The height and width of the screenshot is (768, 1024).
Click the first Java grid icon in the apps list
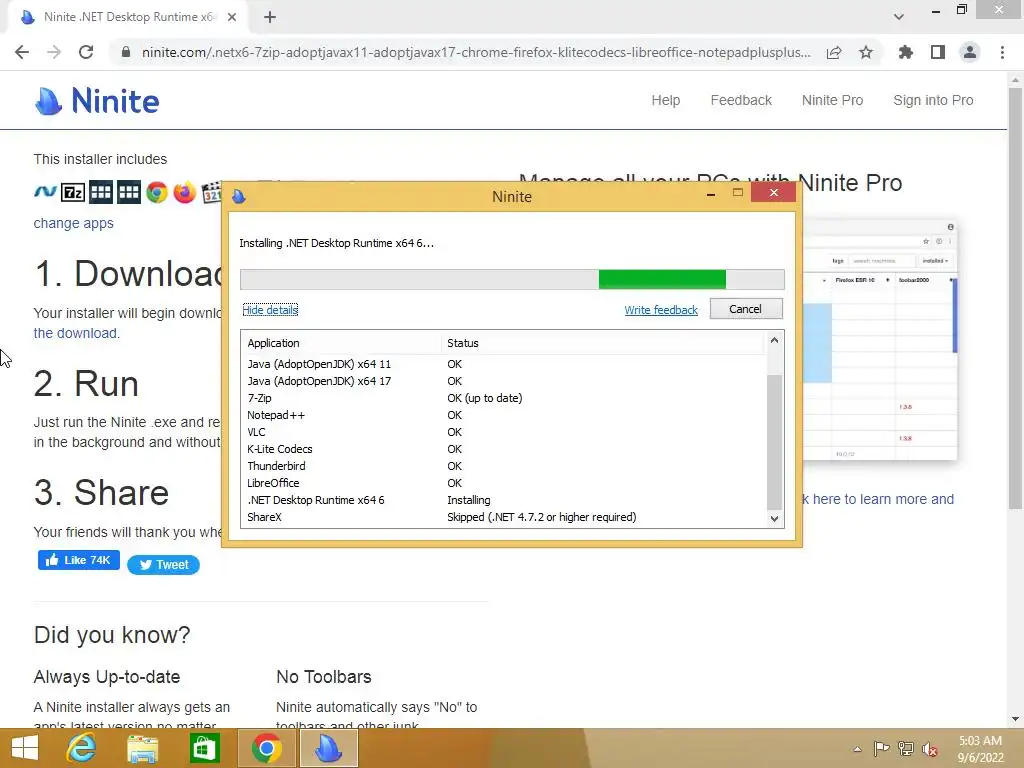[101, 193]
